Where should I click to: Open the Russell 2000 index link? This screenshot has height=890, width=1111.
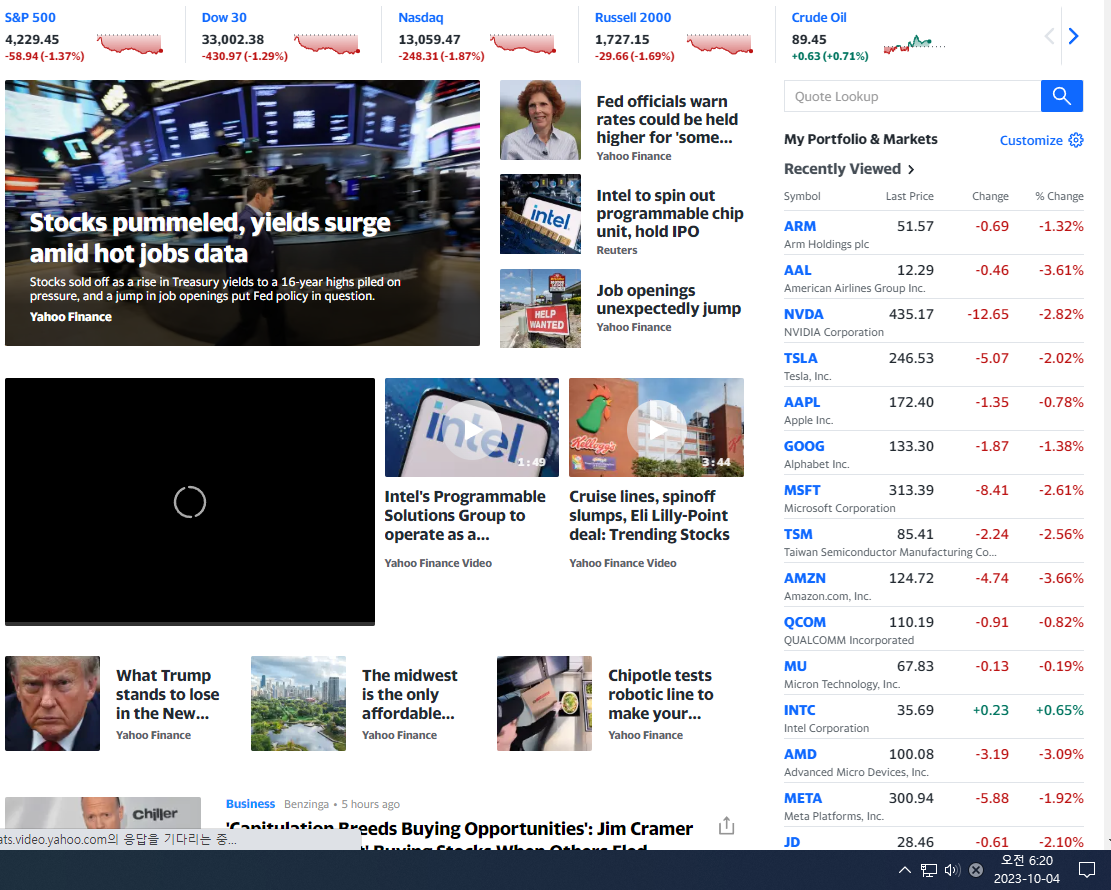(x=633, y=18)
